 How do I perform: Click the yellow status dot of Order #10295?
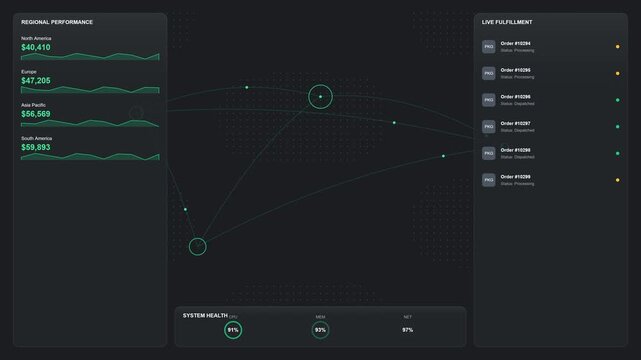(617, 73)
